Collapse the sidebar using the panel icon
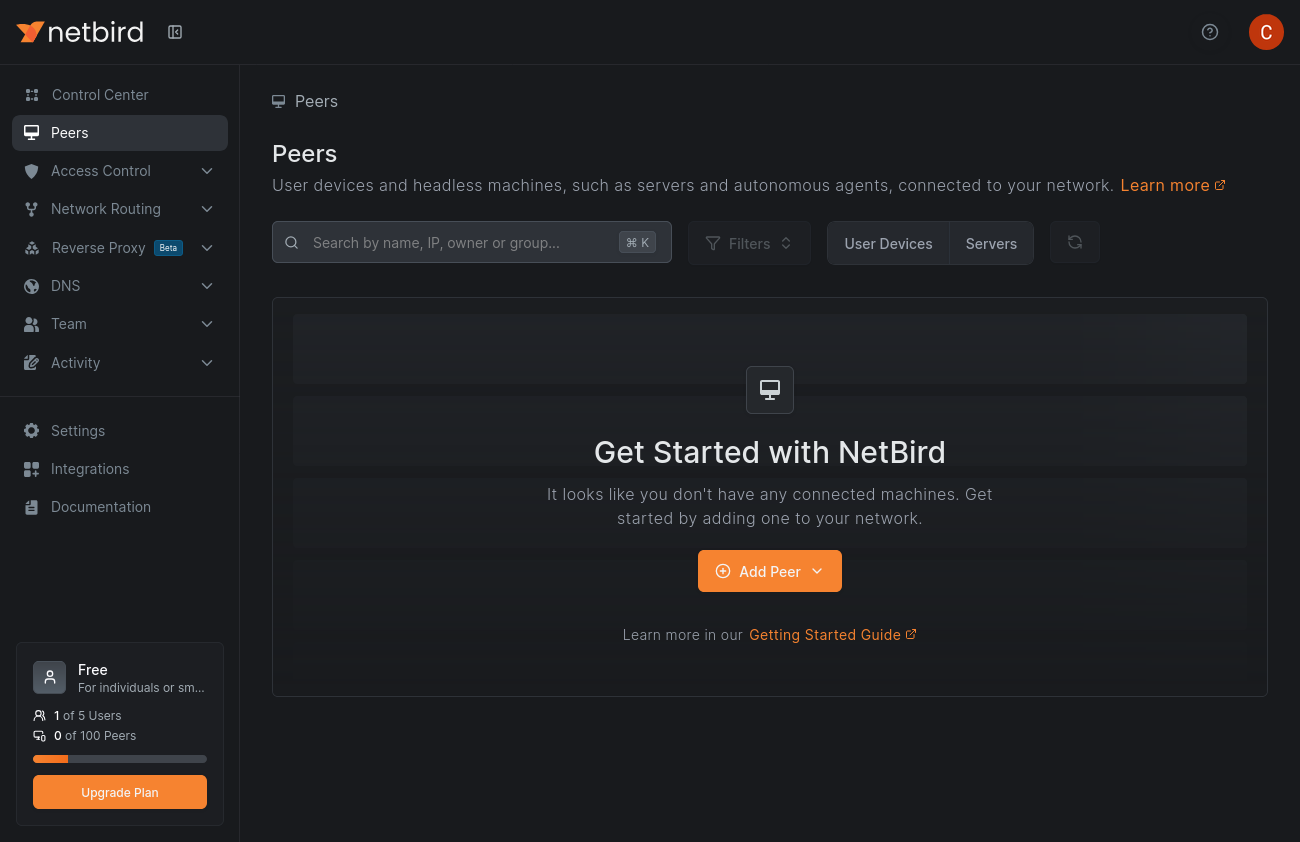Image resolution: width=1300 pixels, height=842 pixels. tap(175, 32)
